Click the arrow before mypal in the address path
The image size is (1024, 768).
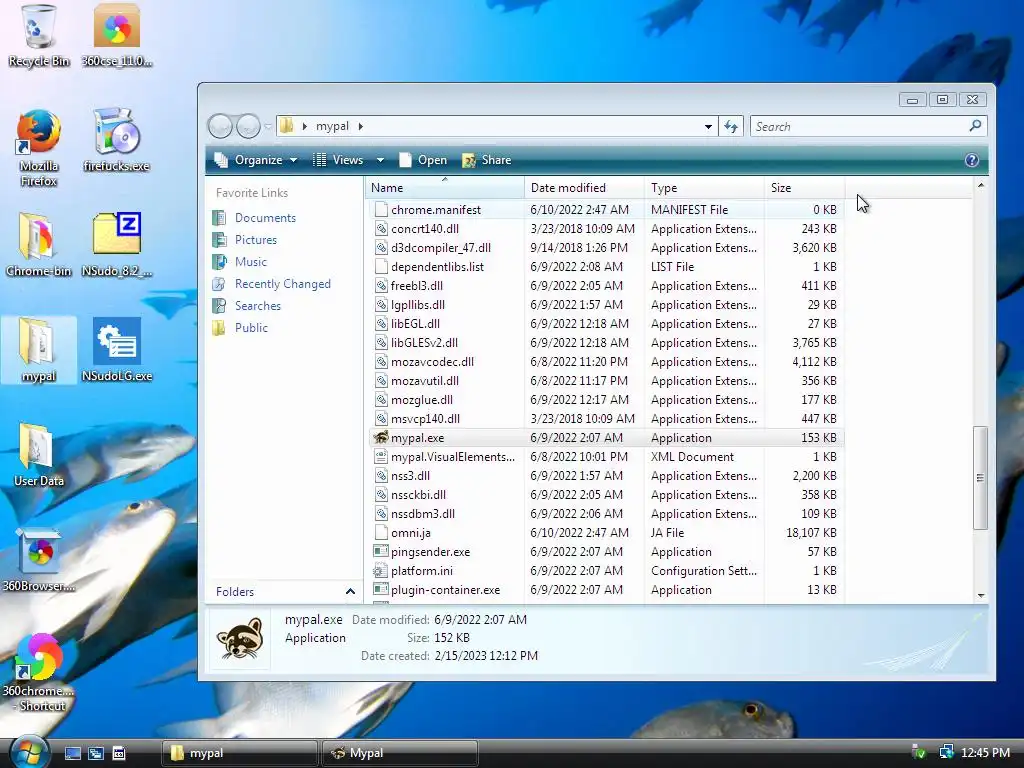(304, 126)
